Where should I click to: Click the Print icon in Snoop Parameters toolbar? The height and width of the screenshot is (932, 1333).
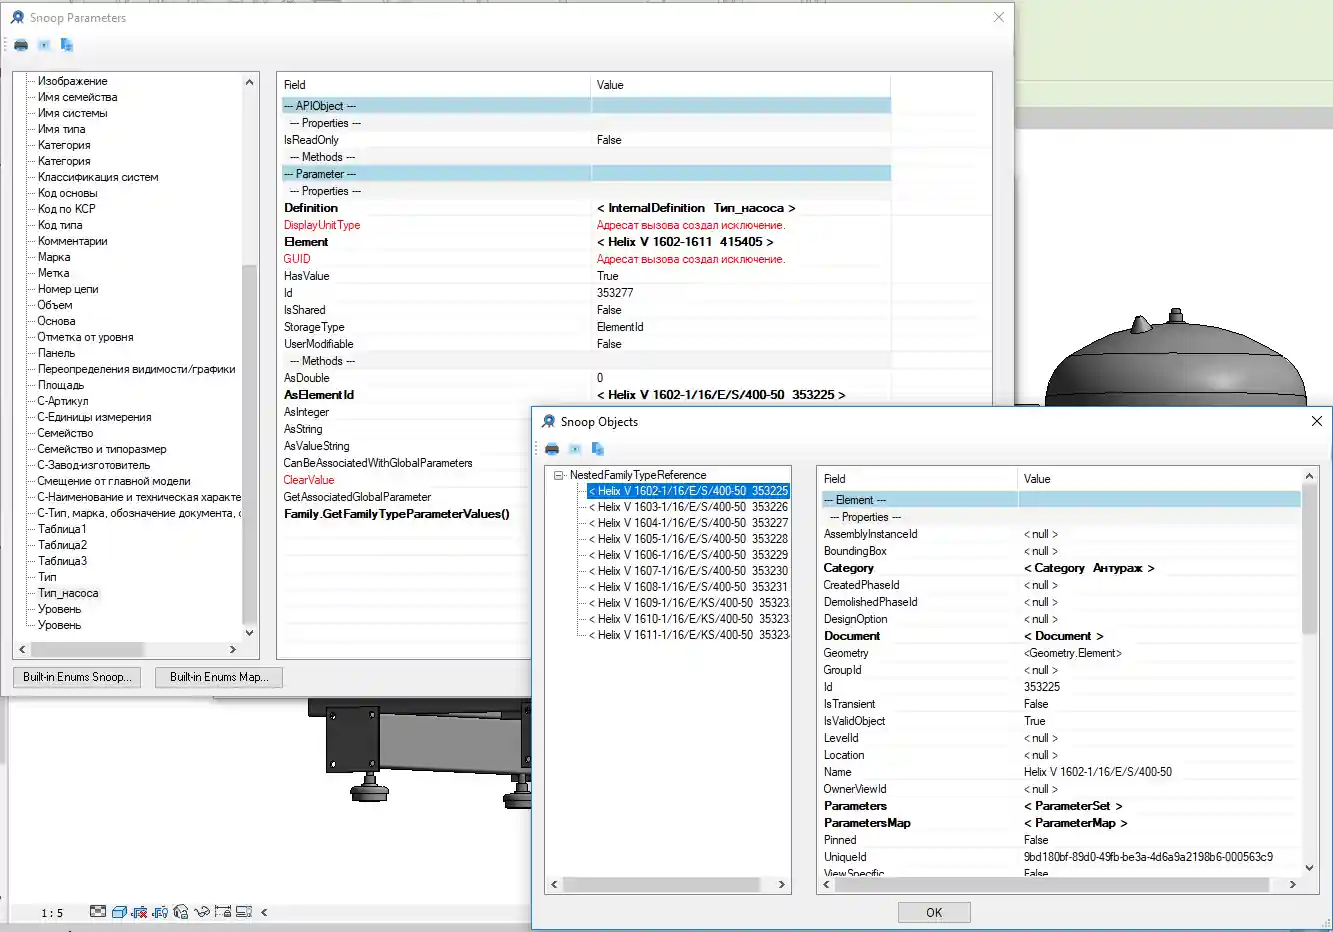[20, 44]
